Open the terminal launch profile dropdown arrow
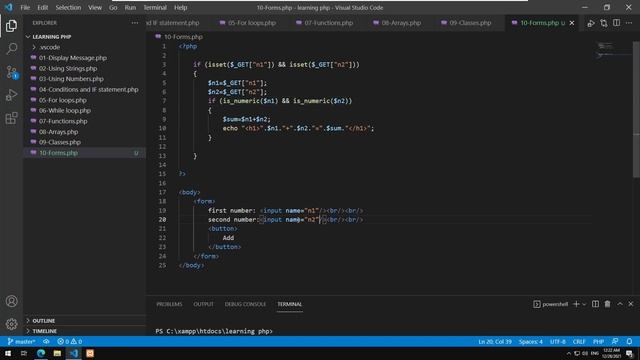 (x=584, y=304)
